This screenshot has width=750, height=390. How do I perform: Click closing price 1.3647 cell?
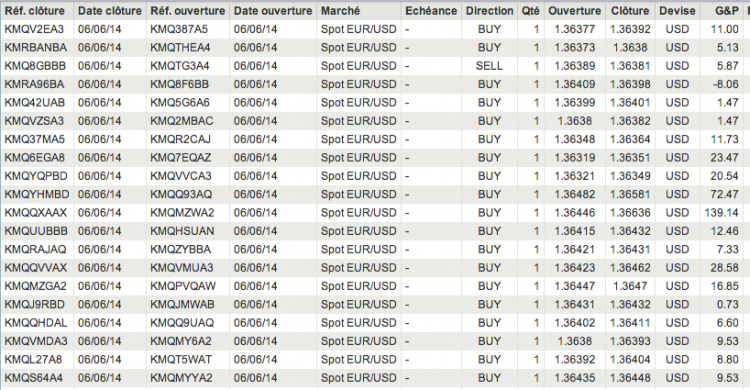point(630,286)
